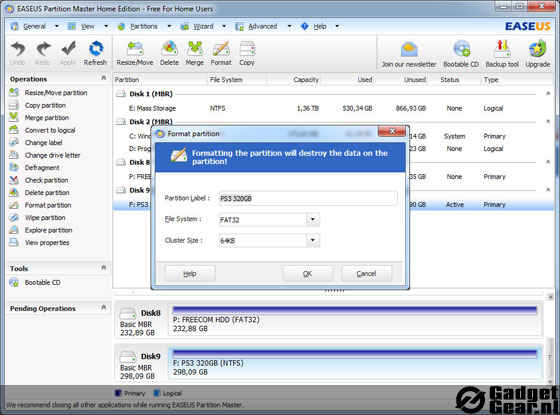Image resolution: width=560 pixels, height=415 pixels.
Task: Collapse the Operations panel
Action: (x=104, y=78)
